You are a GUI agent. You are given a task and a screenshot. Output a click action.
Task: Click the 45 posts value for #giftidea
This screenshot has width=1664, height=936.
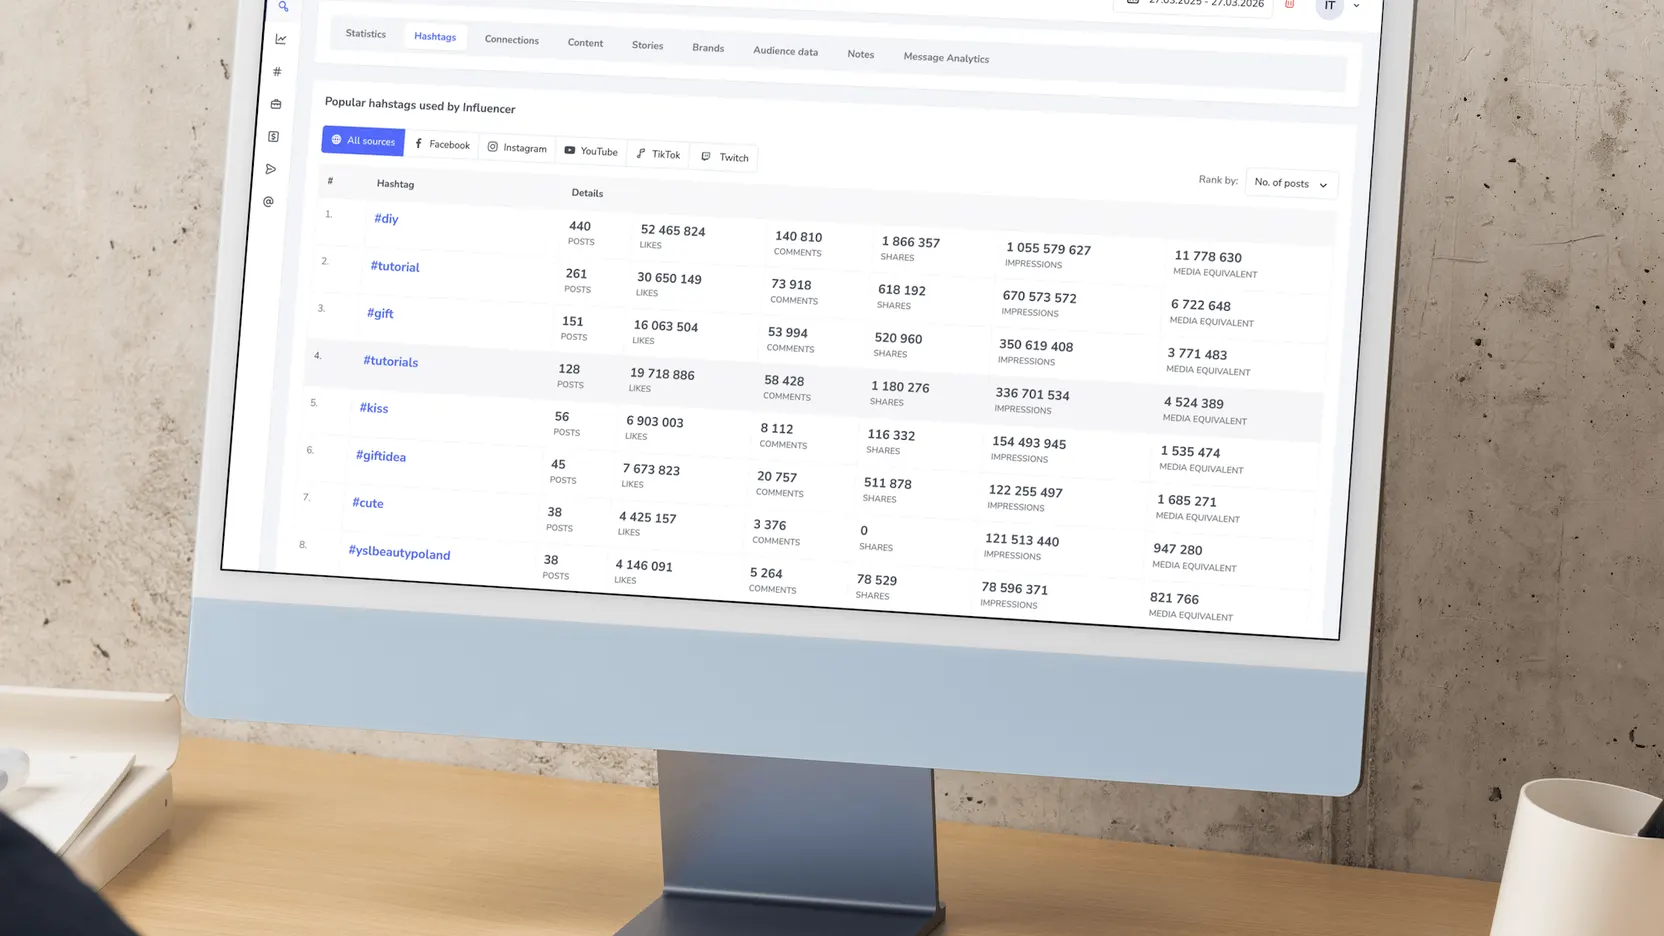(x=558, y=465)
